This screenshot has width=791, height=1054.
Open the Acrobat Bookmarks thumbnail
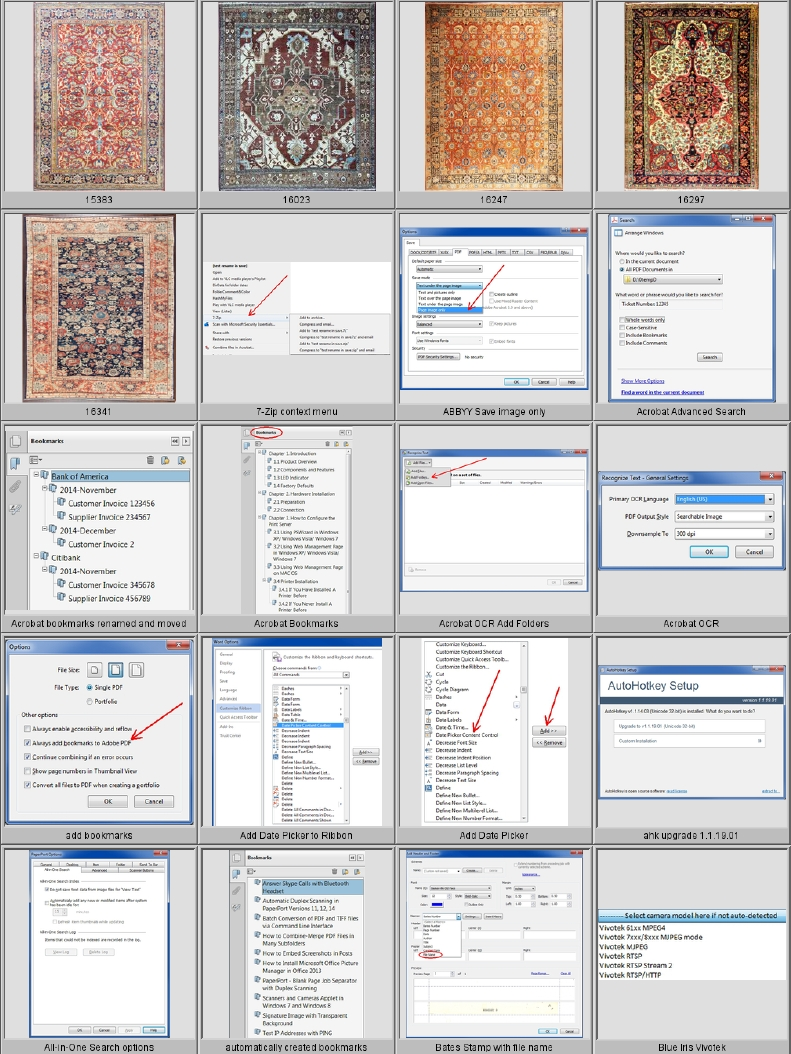296,520
